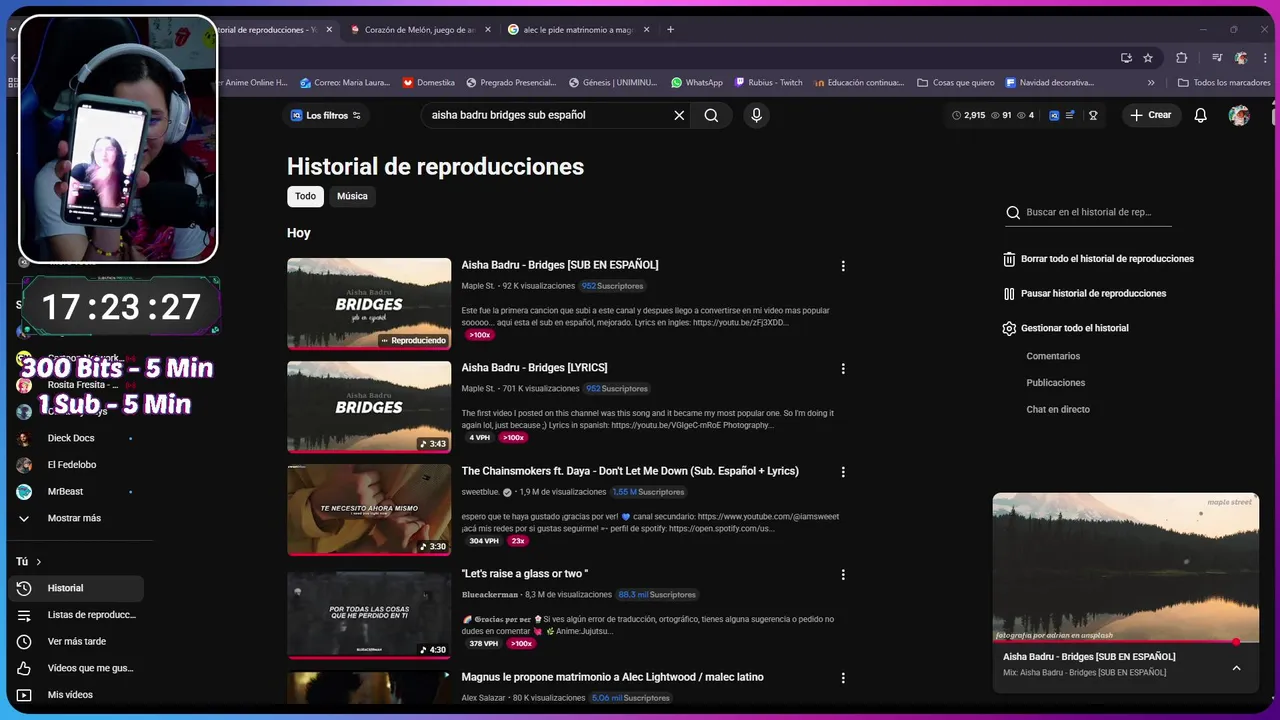Select the Todo filter chip
The width and height of the screenshot is (1280, 720).
click(x=305, y=196)
